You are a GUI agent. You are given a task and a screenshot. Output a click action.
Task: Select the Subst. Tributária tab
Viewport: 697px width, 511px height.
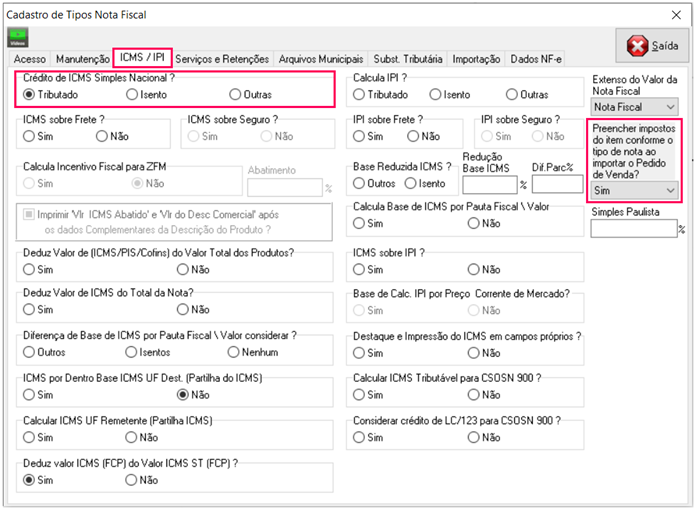[x=409, y=60]
